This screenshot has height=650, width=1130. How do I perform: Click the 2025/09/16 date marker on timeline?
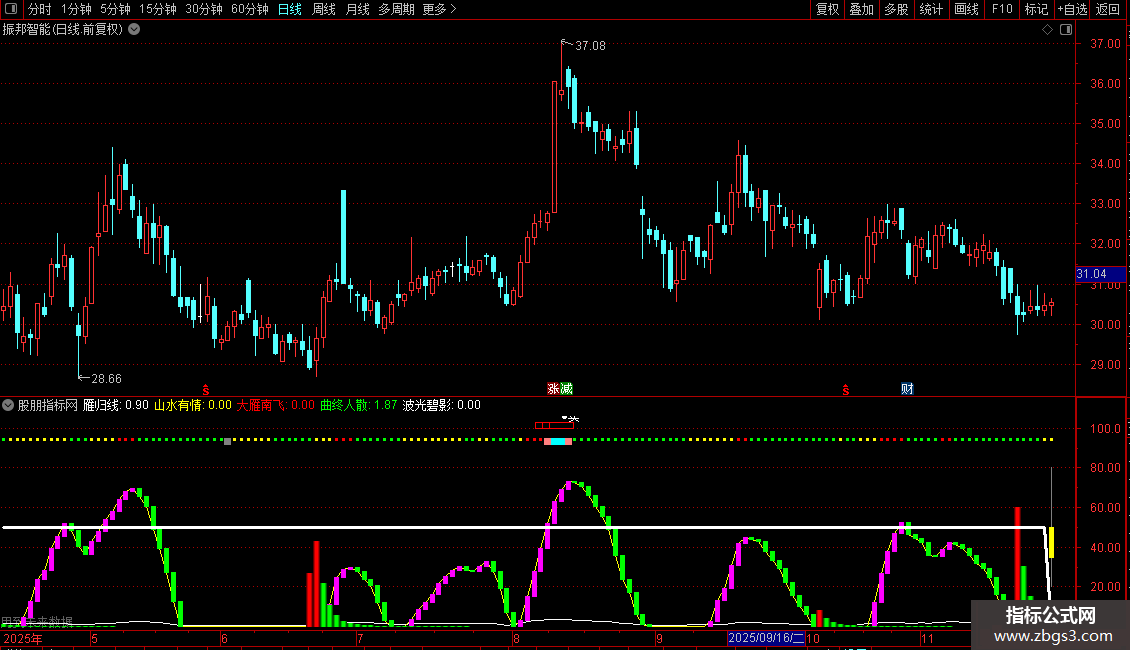coord(766,638)
